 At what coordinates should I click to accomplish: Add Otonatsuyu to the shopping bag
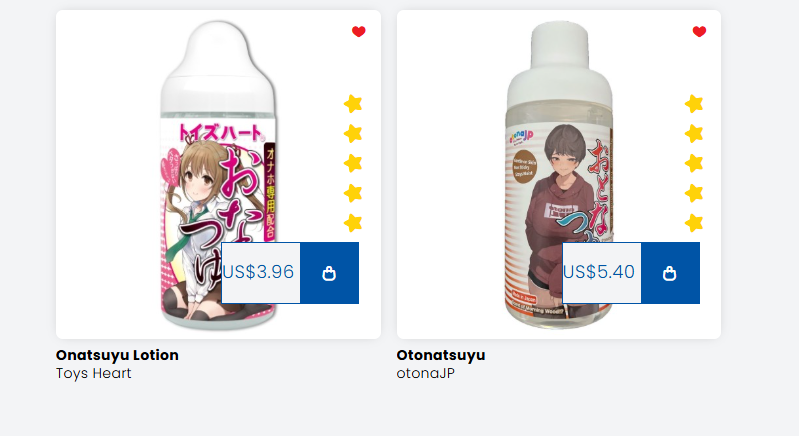click(670, 273)
